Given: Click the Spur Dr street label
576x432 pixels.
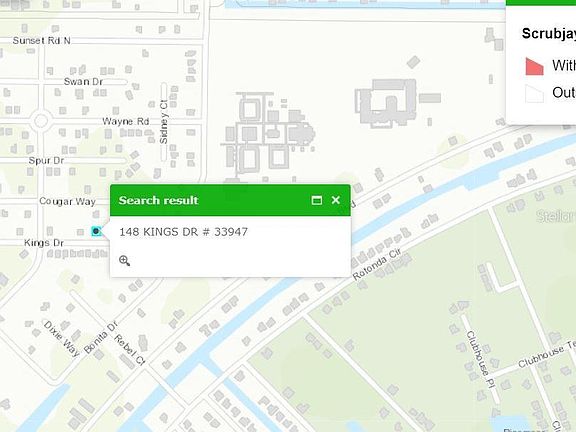Looking at the screenshot, I should (x=46, y=161).
